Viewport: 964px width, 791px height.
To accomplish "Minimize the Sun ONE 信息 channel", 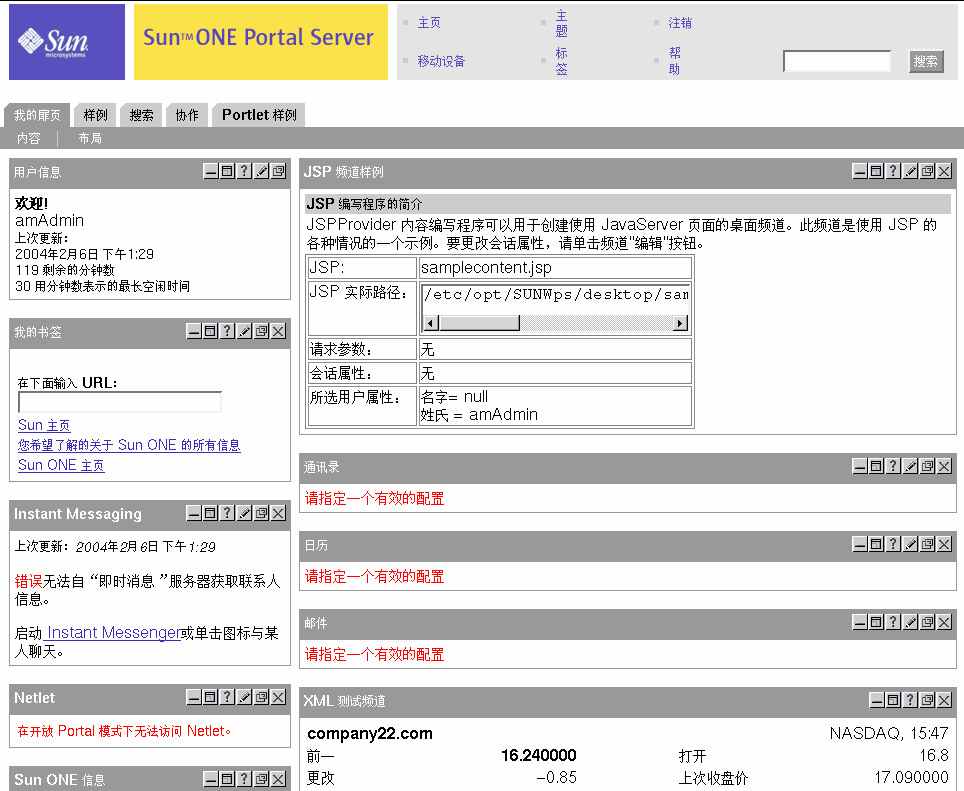I will (210, 779).
